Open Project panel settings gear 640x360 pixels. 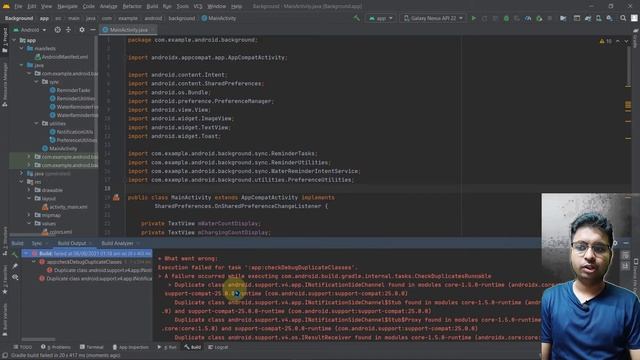(x=82, y=30)
